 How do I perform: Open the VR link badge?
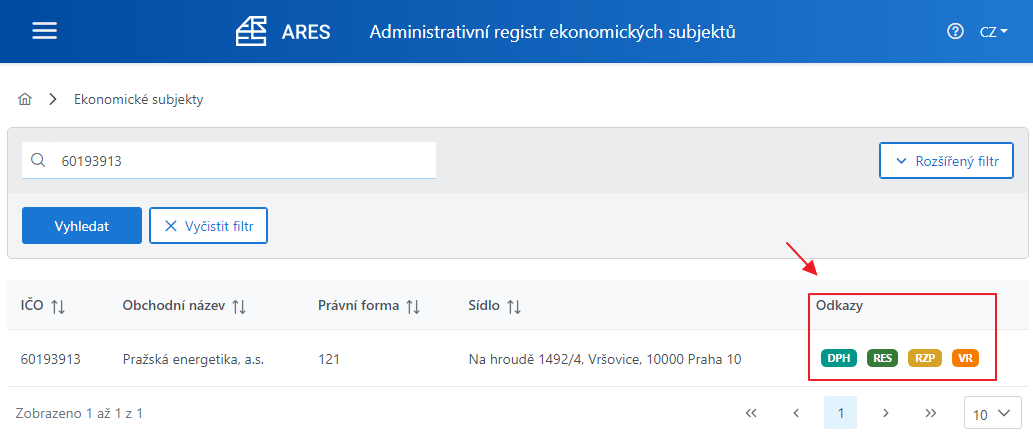click(966, 358)
